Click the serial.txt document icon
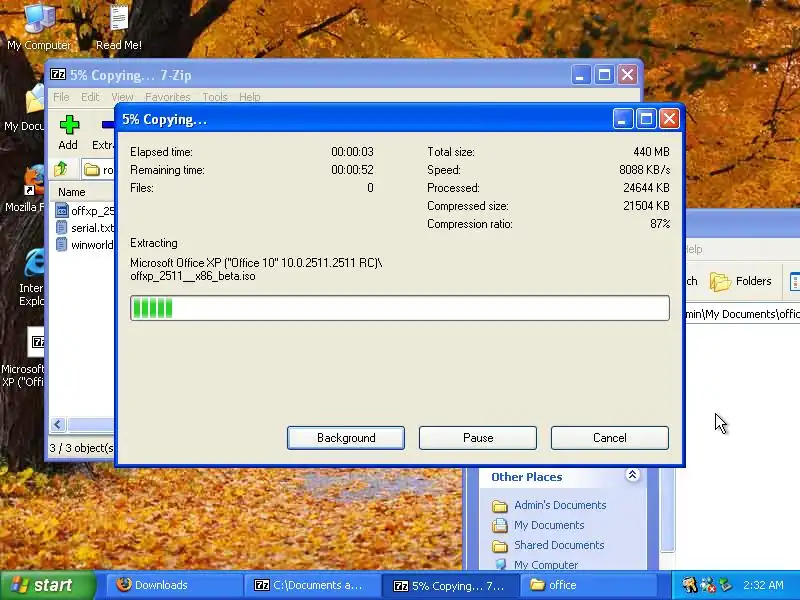The height and width of the screenshot is (600, 800). click(62, 228)
